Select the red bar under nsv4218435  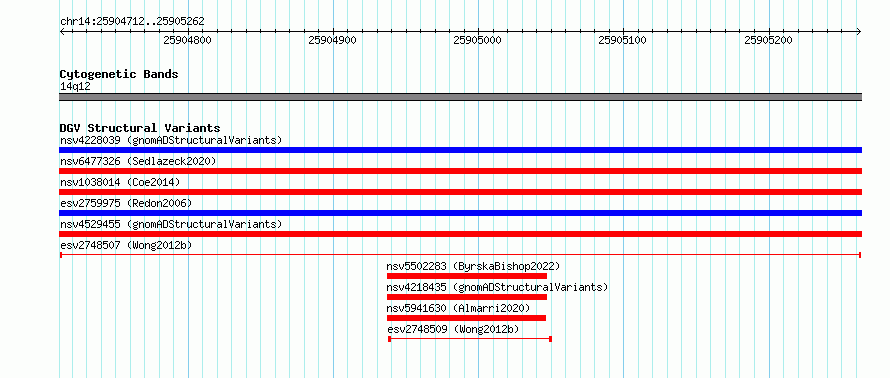[x=467, y=297]
